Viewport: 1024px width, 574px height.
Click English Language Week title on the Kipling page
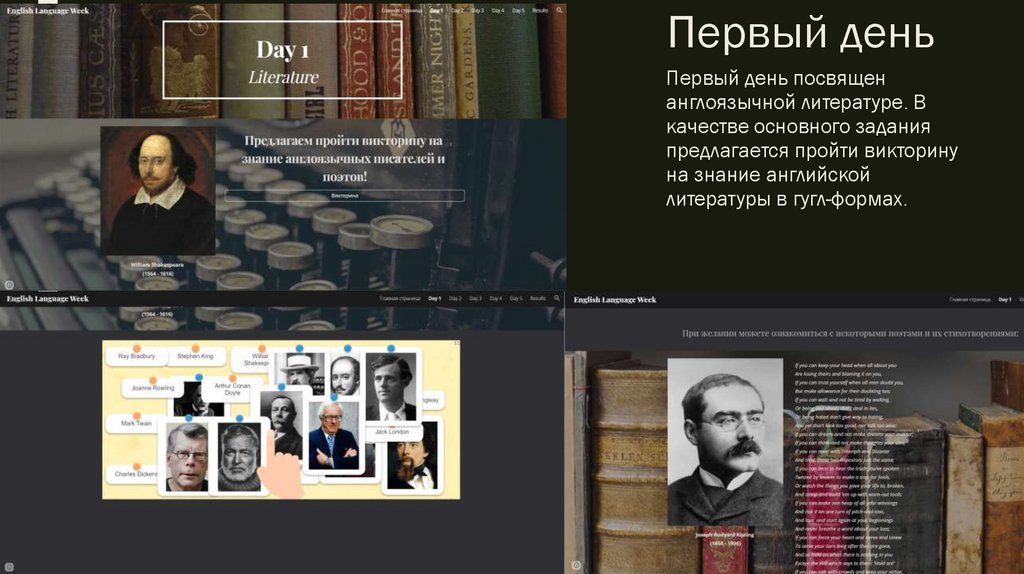point(615,300)
